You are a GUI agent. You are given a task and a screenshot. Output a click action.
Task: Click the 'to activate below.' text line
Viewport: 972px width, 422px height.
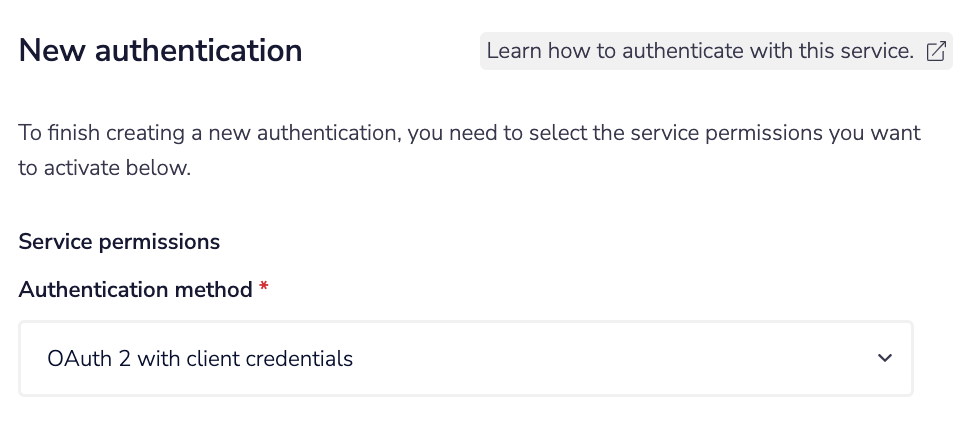pos(104,168)
